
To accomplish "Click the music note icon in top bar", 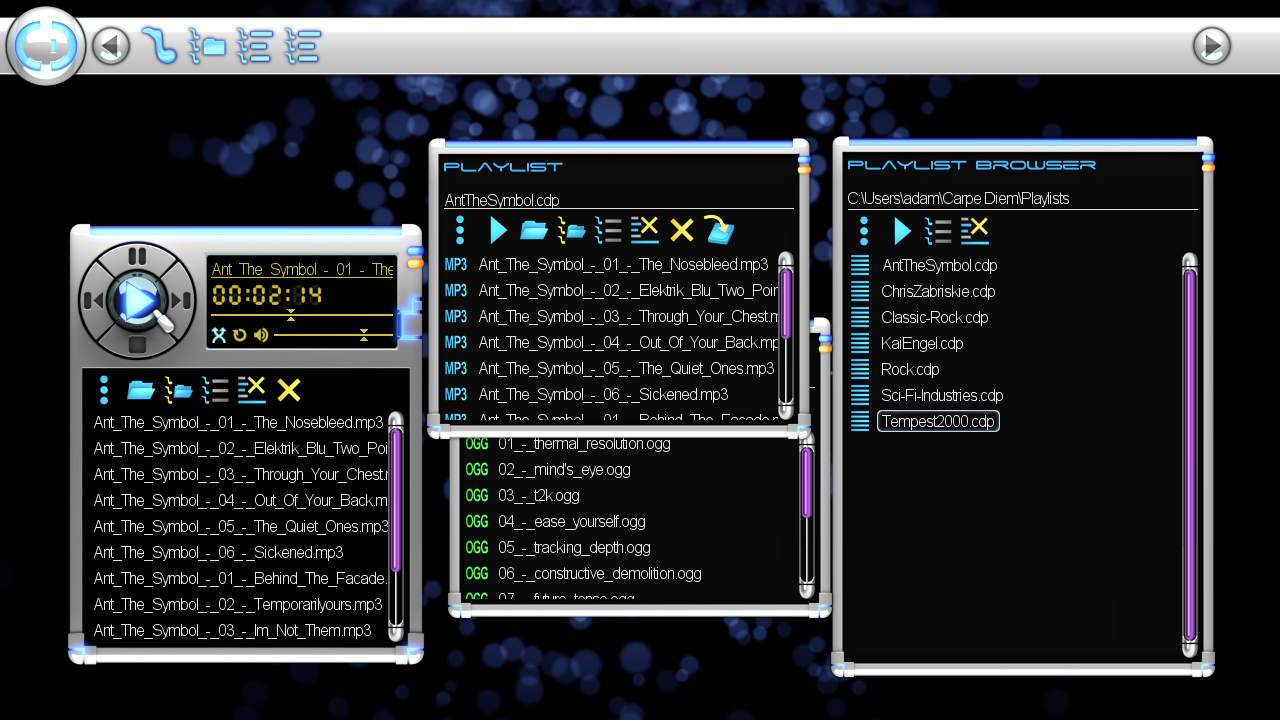I will [159, 46].
